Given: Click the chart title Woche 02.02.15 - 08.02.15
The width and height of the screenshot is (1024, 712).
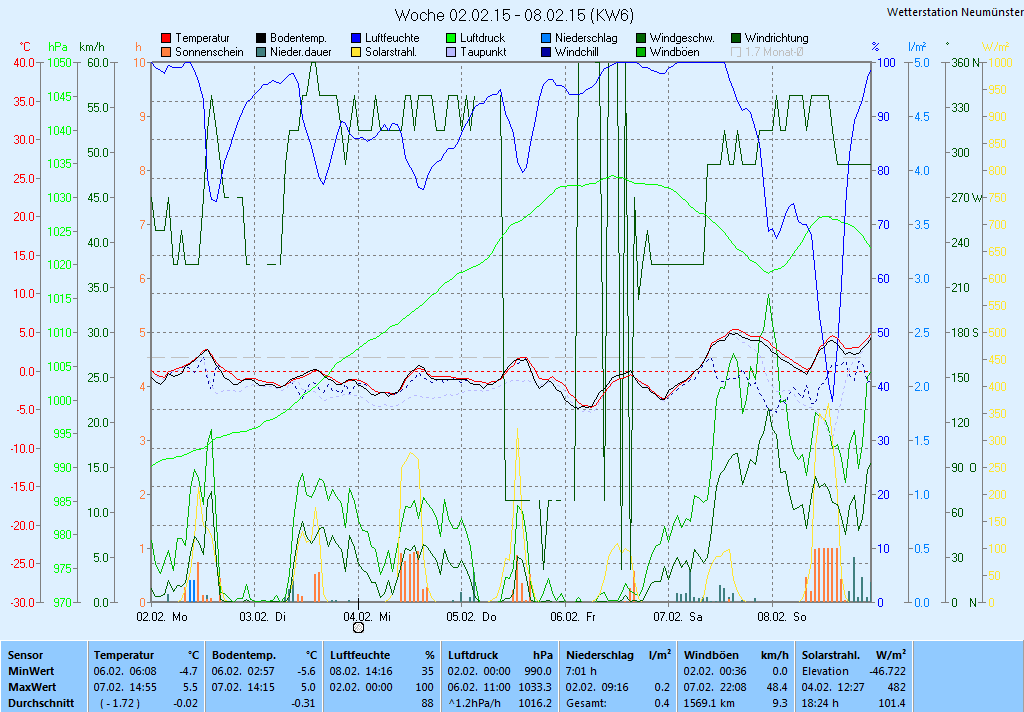Looking at the screenshot, I should tap(514, 15).
